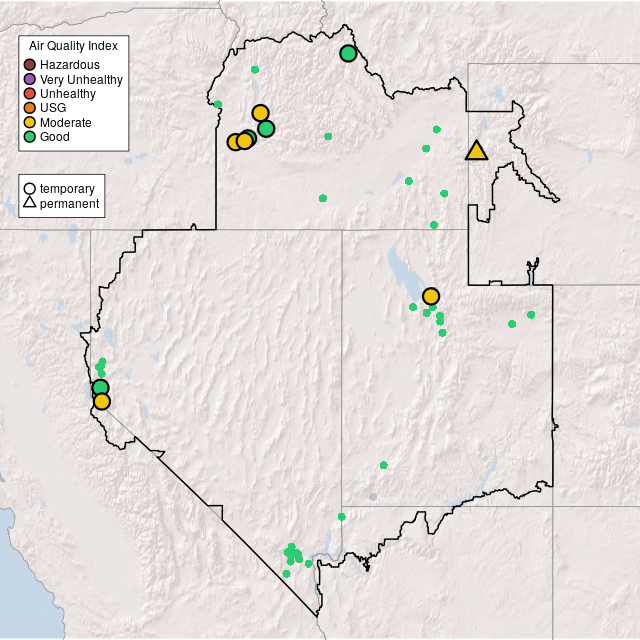Click the Hazardous legend color swatch

[x=30, y=65]
